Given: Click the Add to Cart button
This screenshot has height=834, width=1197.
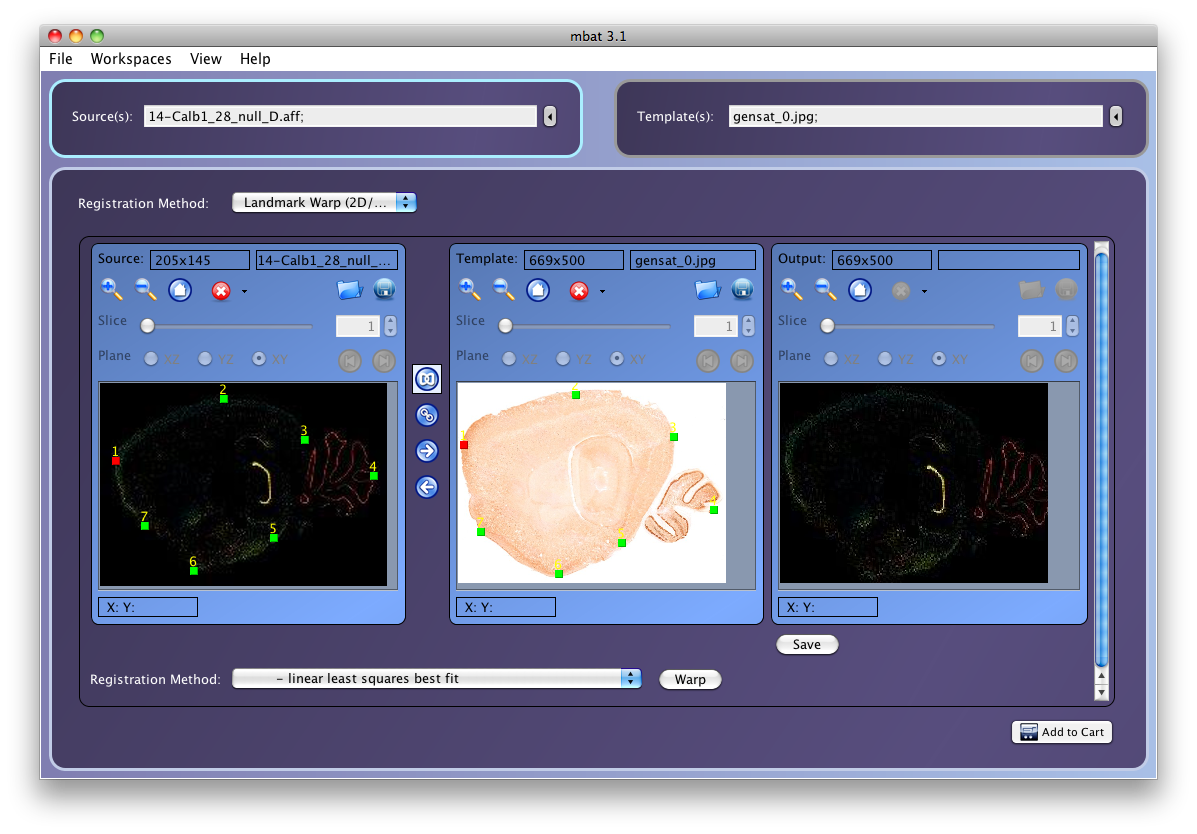Looking at the screenshot, I should 1062,732.
